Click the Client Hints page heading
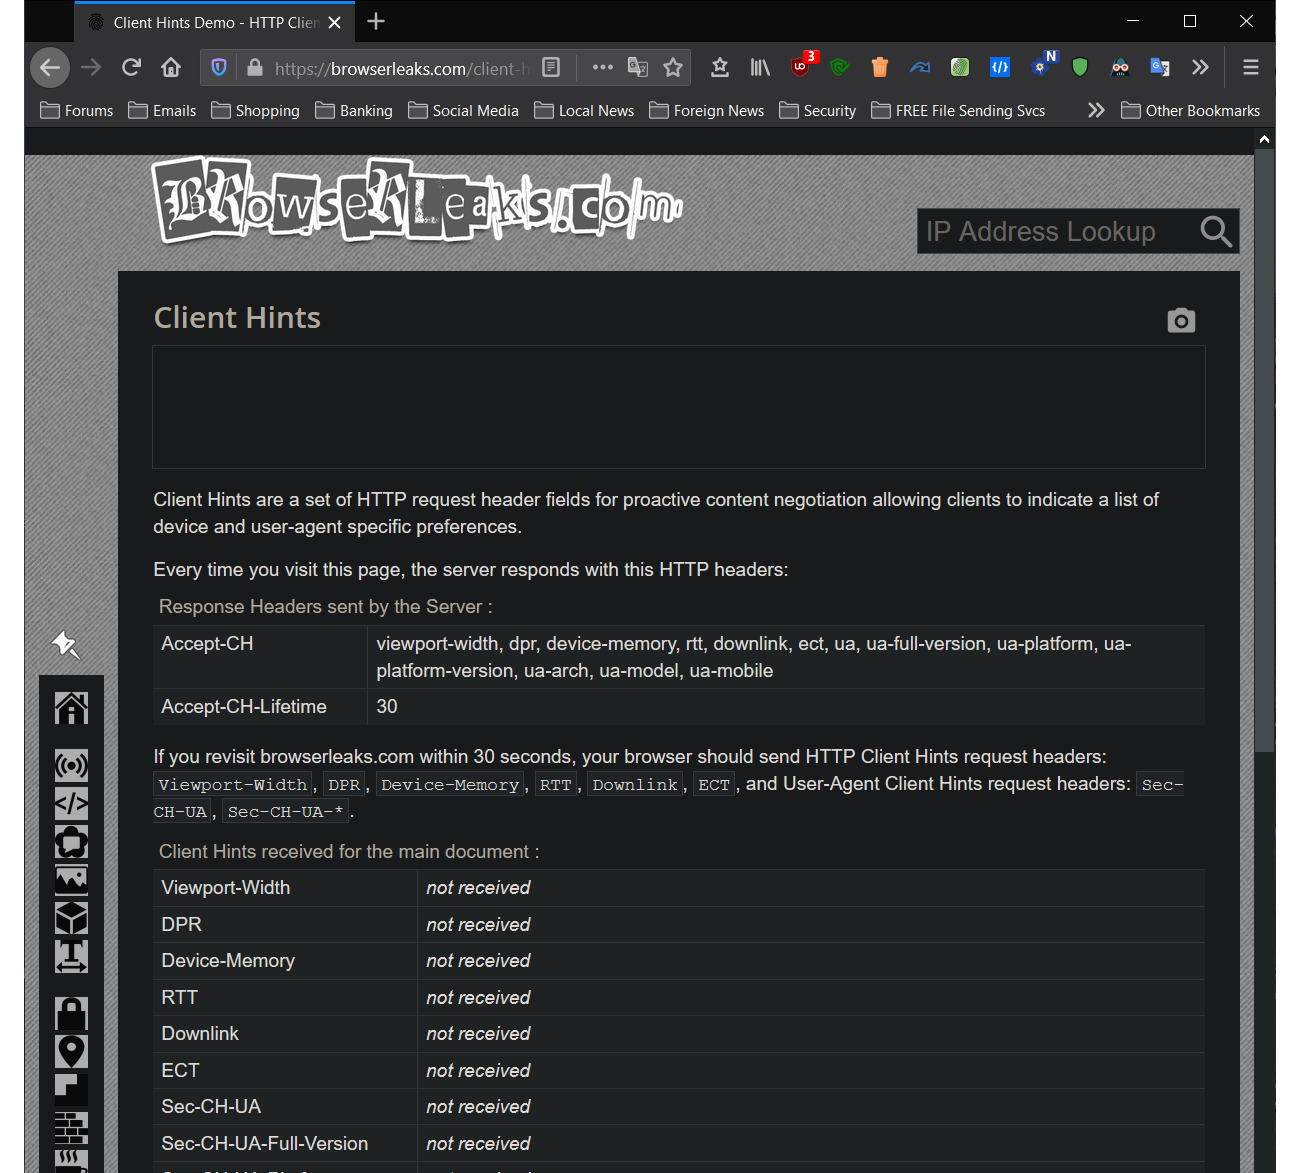 [x=237, y=318]
